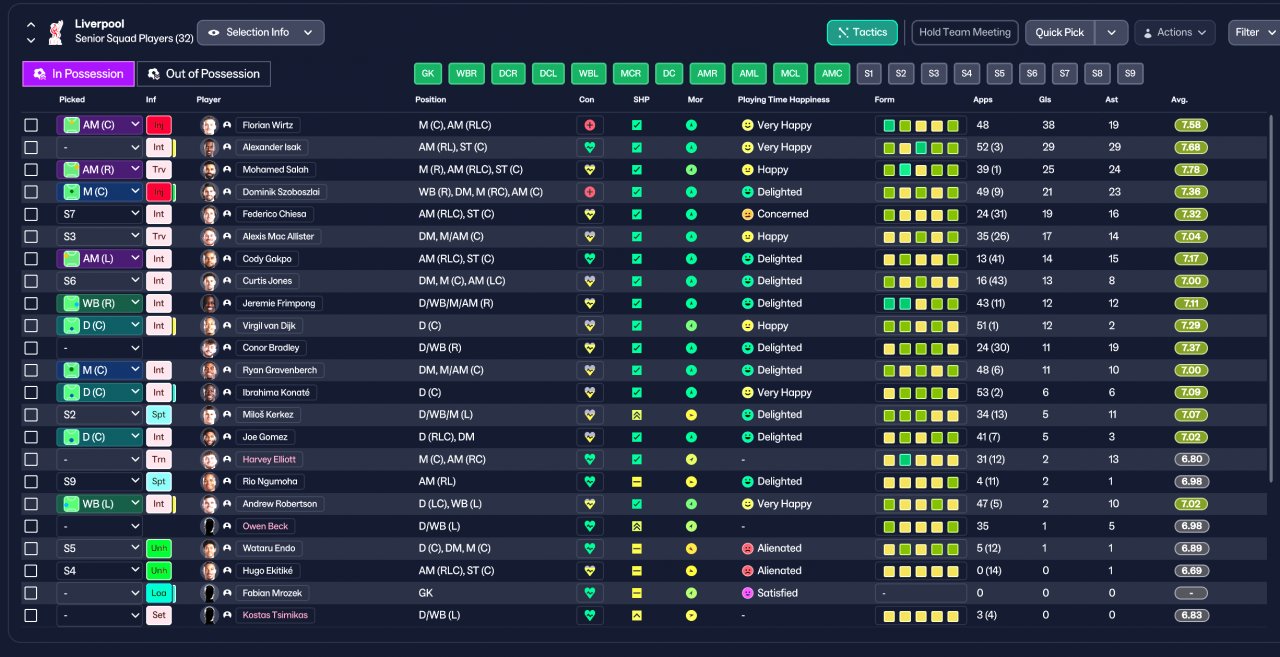Viewport: 1280px width, 657px height.
Task: Tick the checkbox for Owen Beck
Action: point(31,526)
